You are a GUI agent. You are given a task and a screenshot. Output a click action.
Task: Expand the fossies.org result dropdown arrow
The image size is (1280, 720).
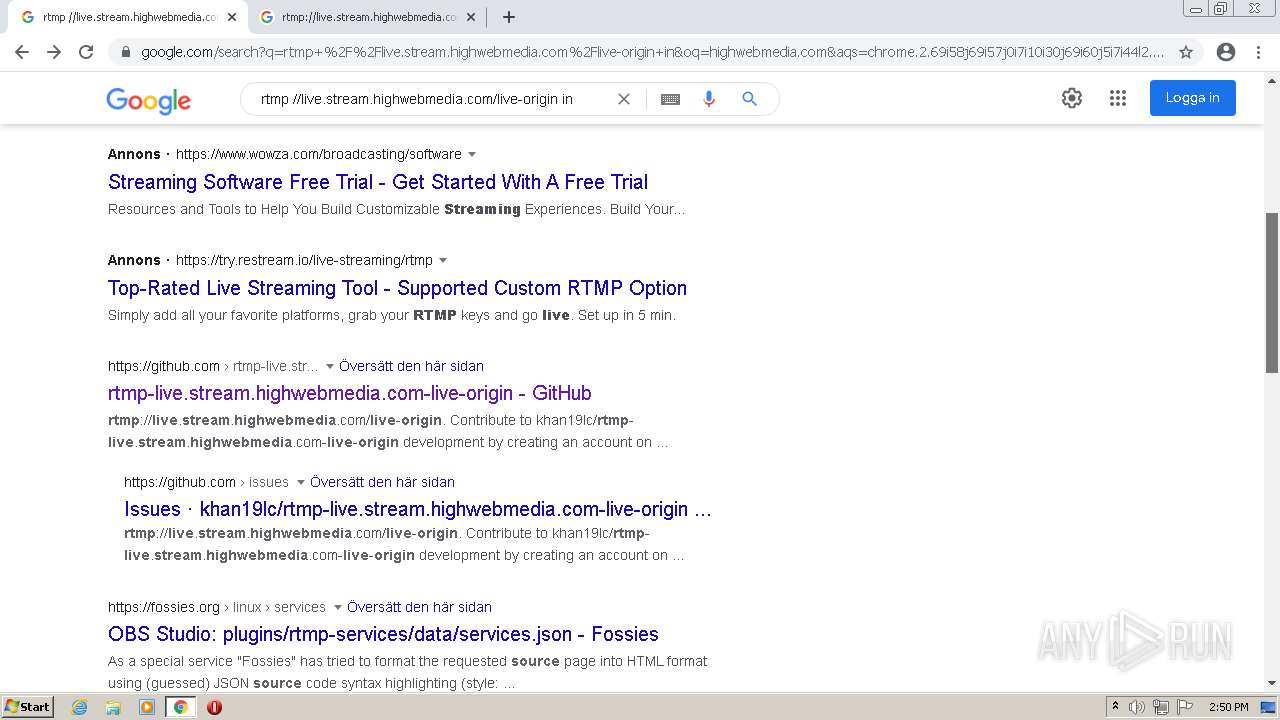338,607
